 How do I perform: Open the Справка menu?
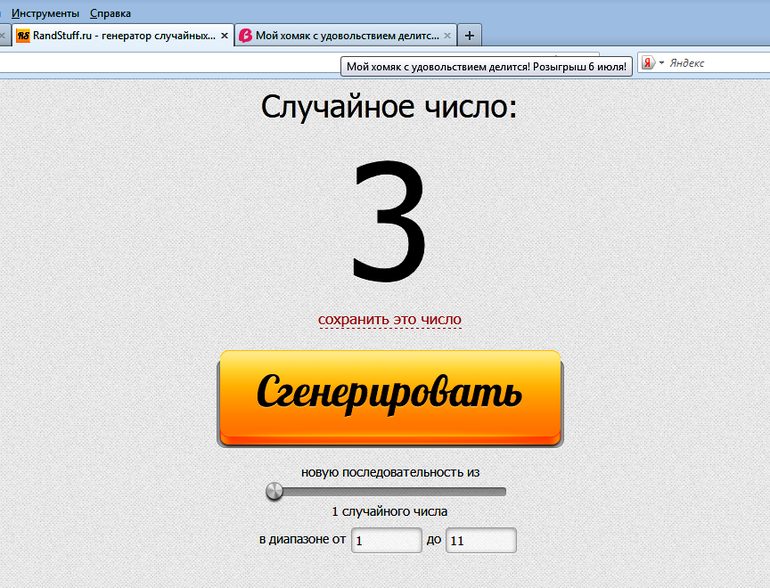tap(110, 13)
